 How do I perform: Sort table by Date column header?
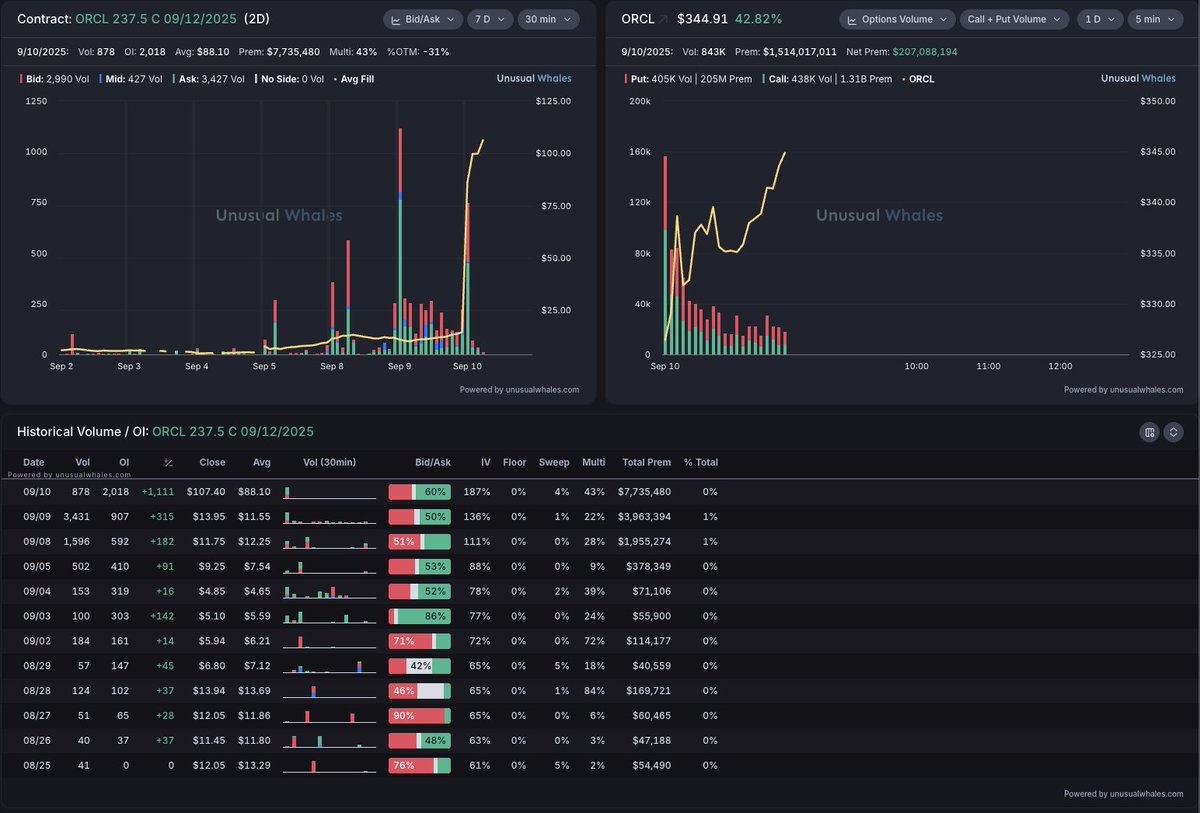(x=33, y=462)
